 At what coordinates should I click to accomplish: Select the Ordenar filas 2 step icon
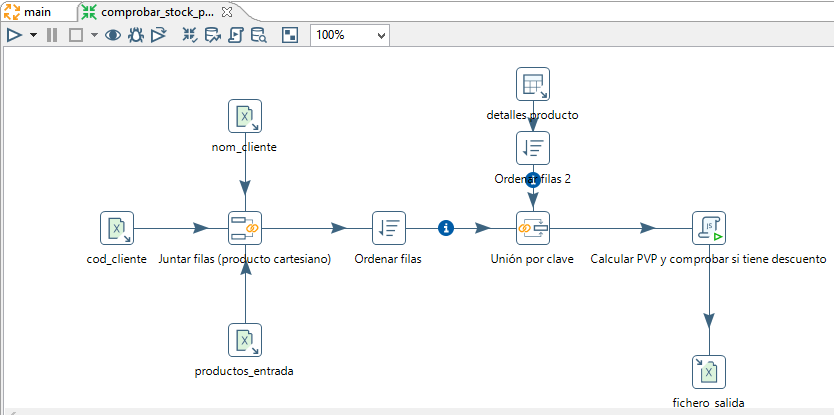click(533, 148)
